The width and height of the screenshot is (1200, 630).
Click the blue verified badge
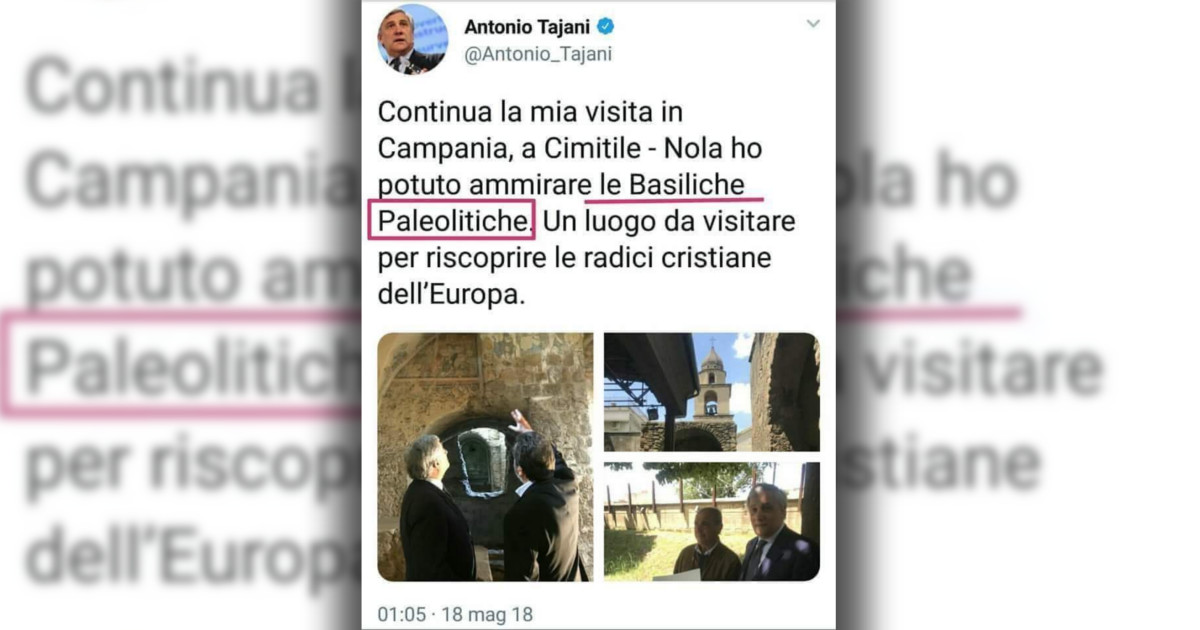pyautogui.click(x=606, y=27)
